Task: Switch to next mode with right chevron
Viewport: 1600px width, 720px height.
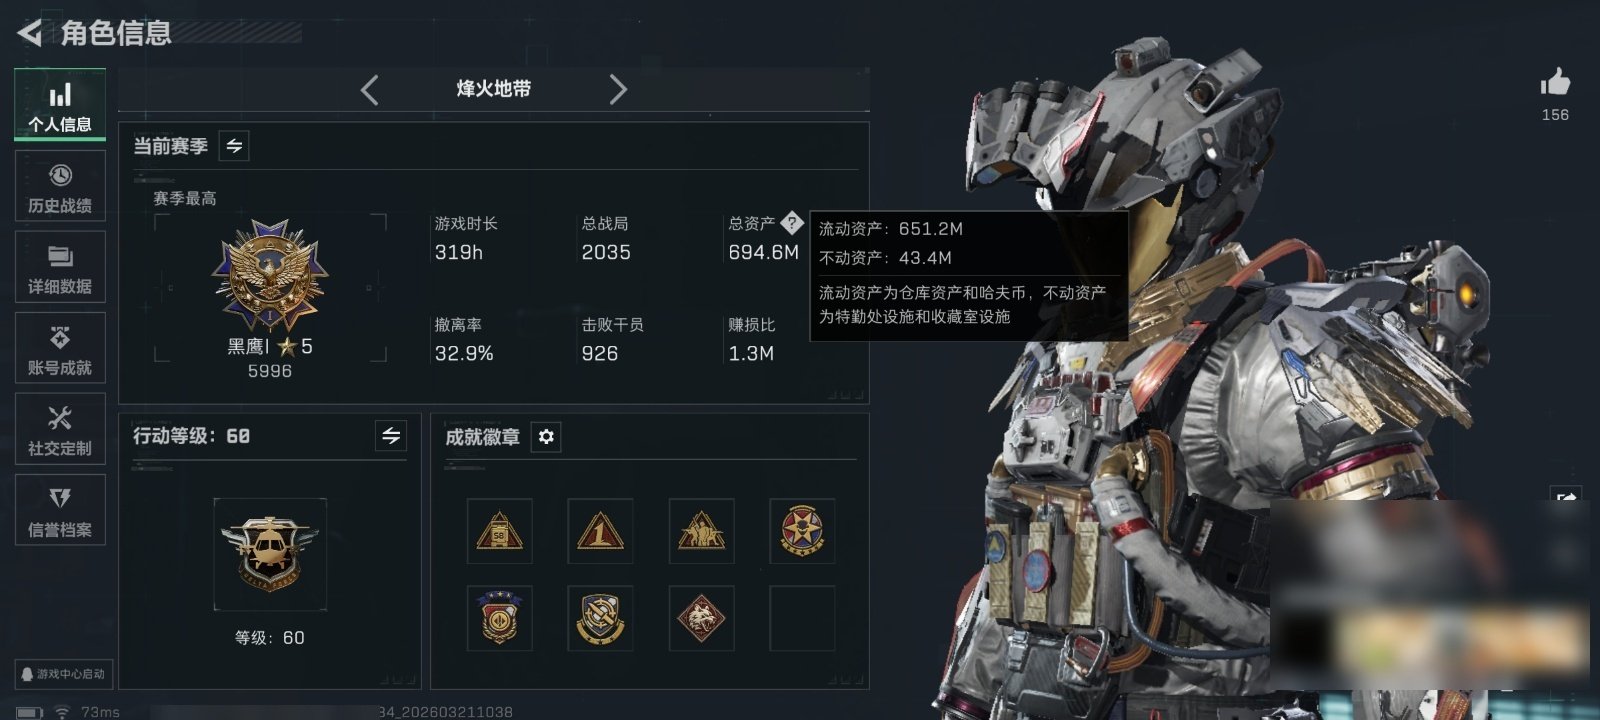Action: pos(618,90)
